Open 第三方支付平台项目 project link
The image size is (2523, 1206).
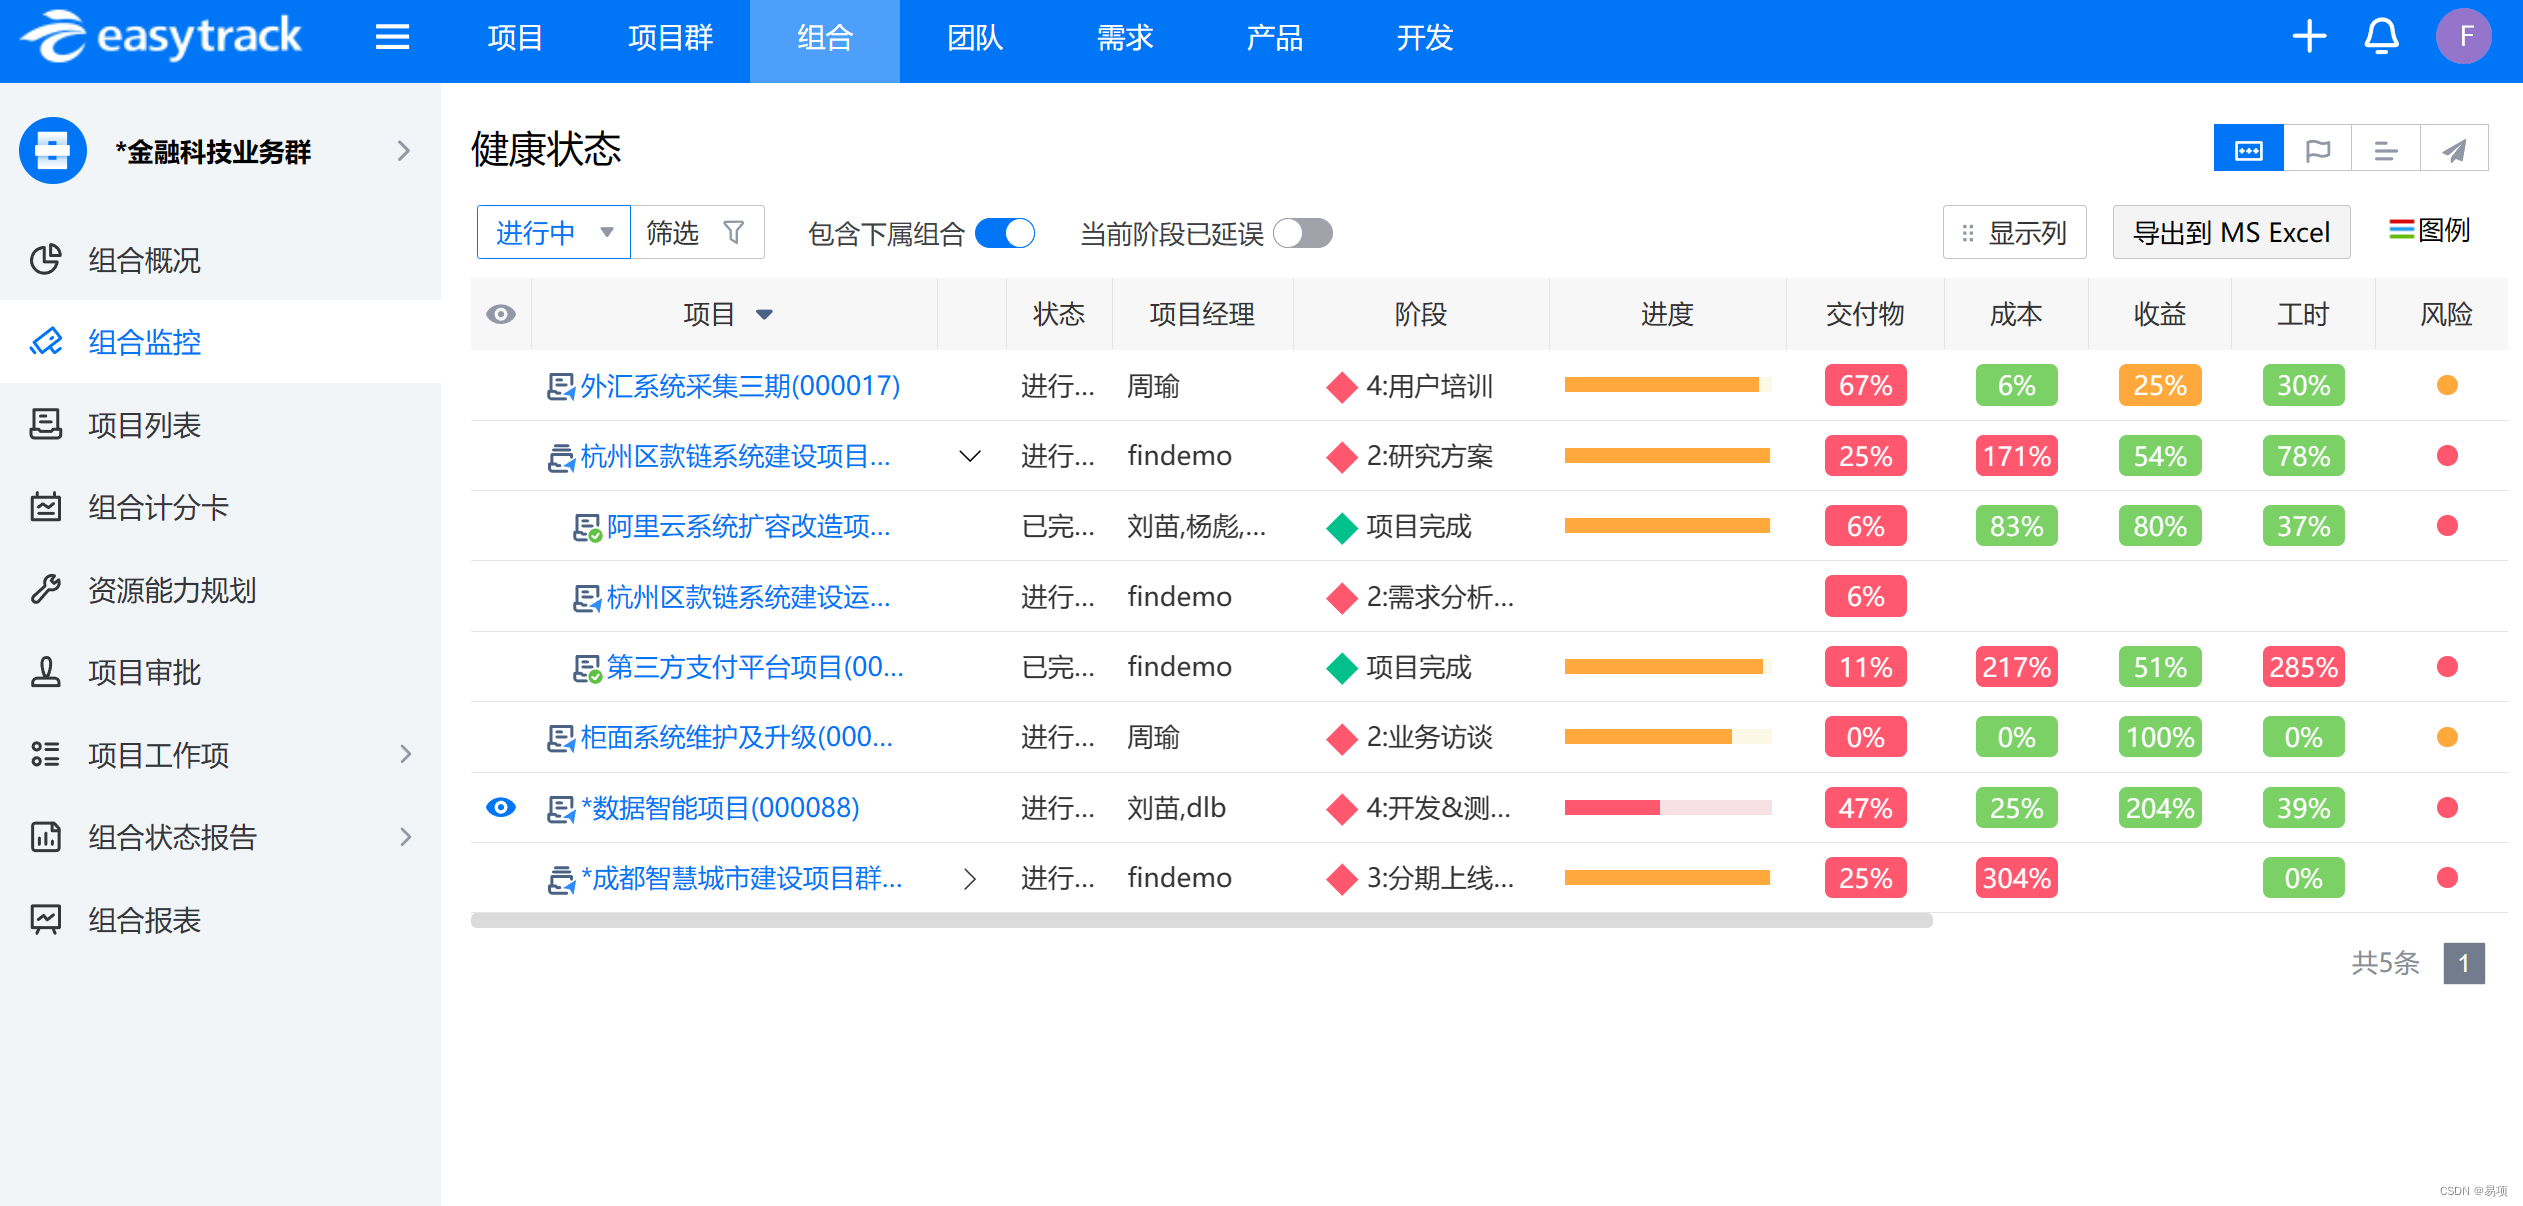(x=755, y=667)
